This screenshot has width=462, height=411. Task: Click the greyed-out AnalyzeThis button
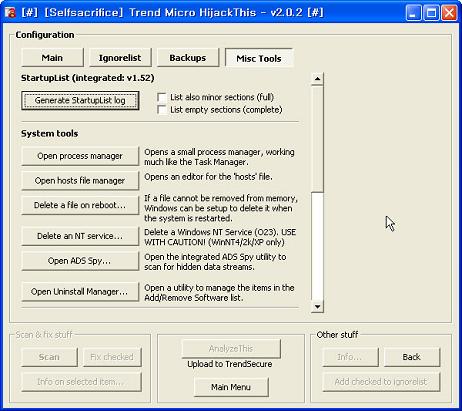click(x=231, y=349)
